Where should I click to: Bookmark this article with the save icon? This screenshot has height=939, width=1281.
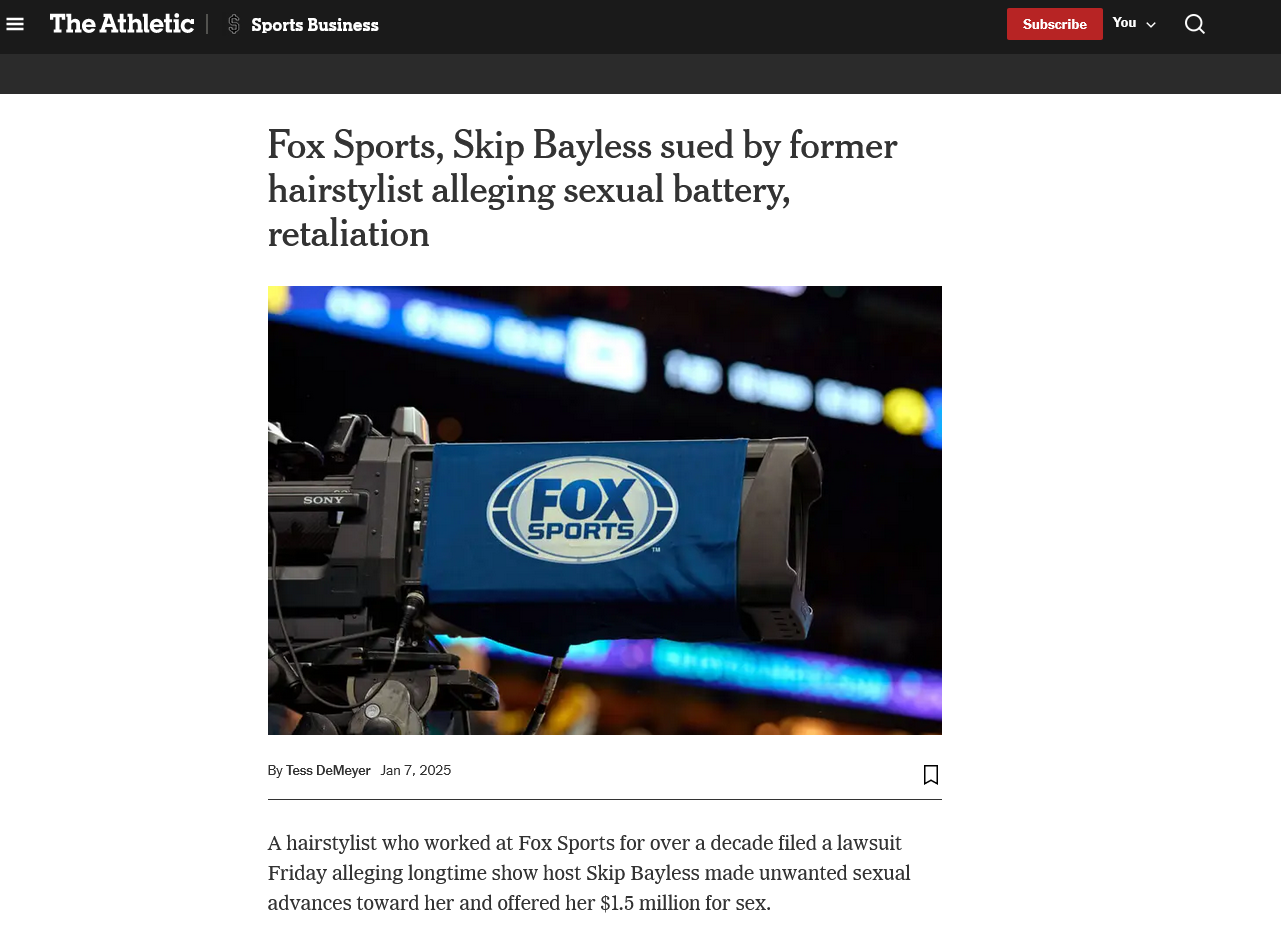coord(931,774)
